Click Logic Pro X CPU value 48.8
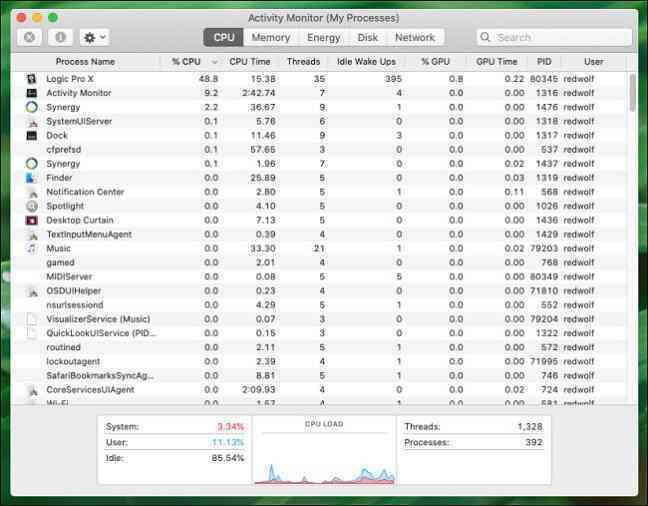 tap(208, 79)
